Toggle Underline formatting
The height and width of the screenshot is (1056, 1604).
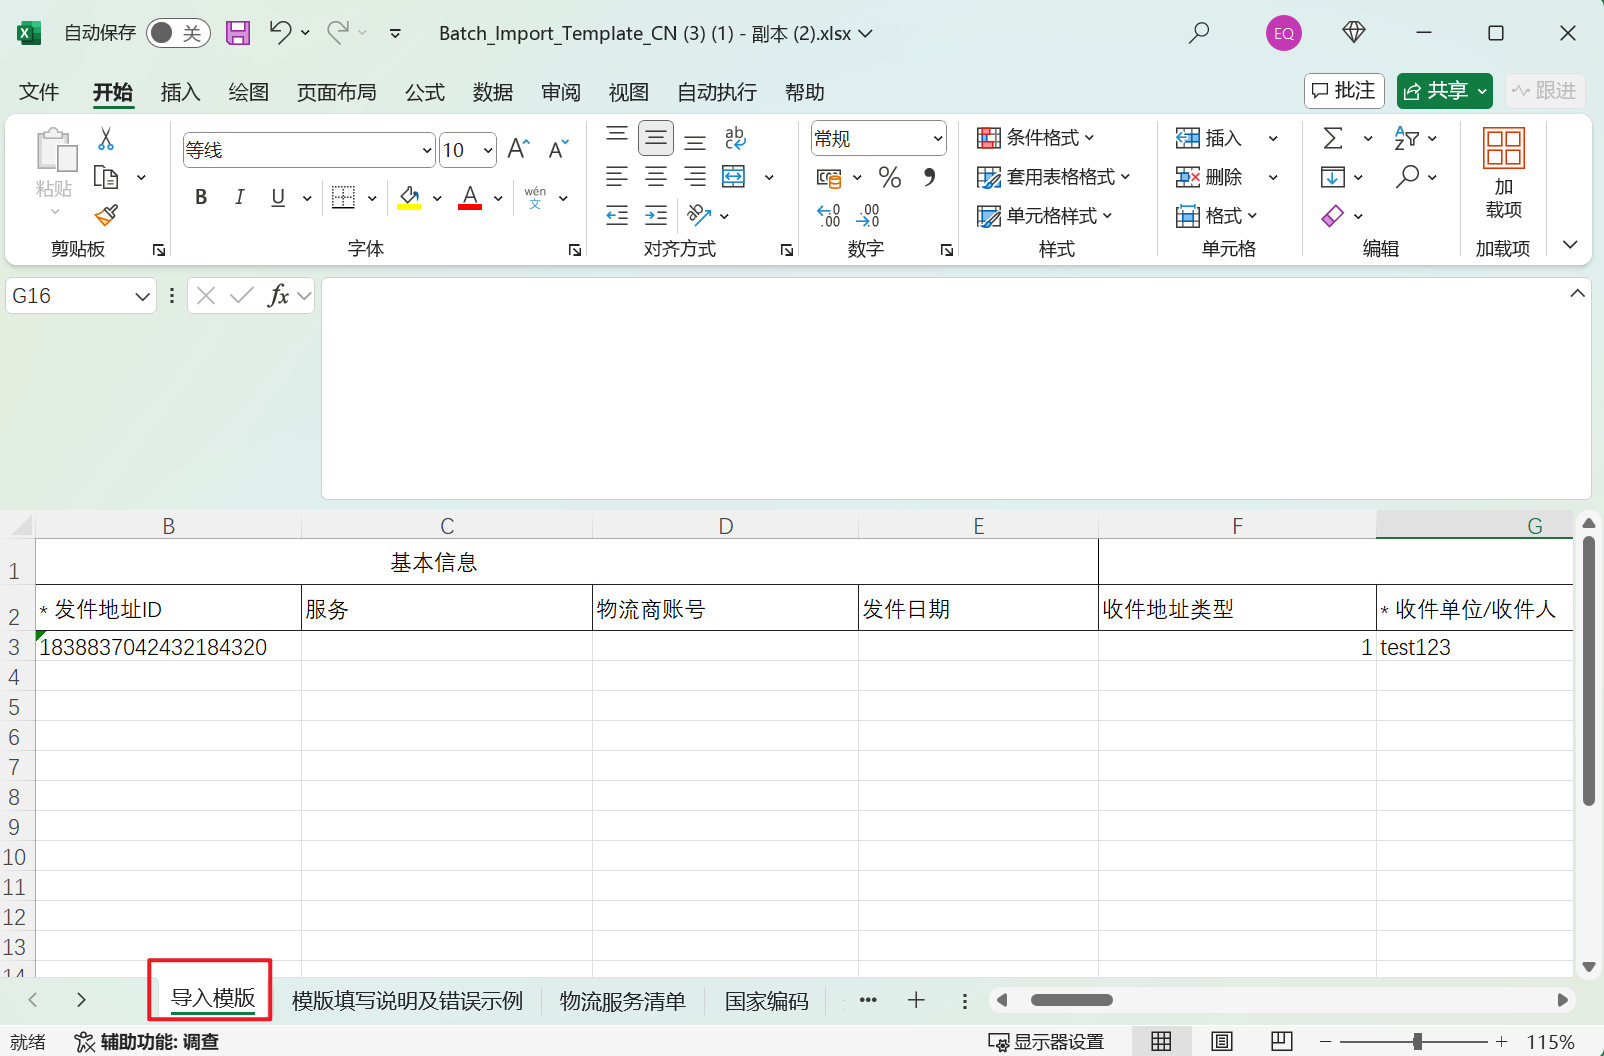(278, 197)
